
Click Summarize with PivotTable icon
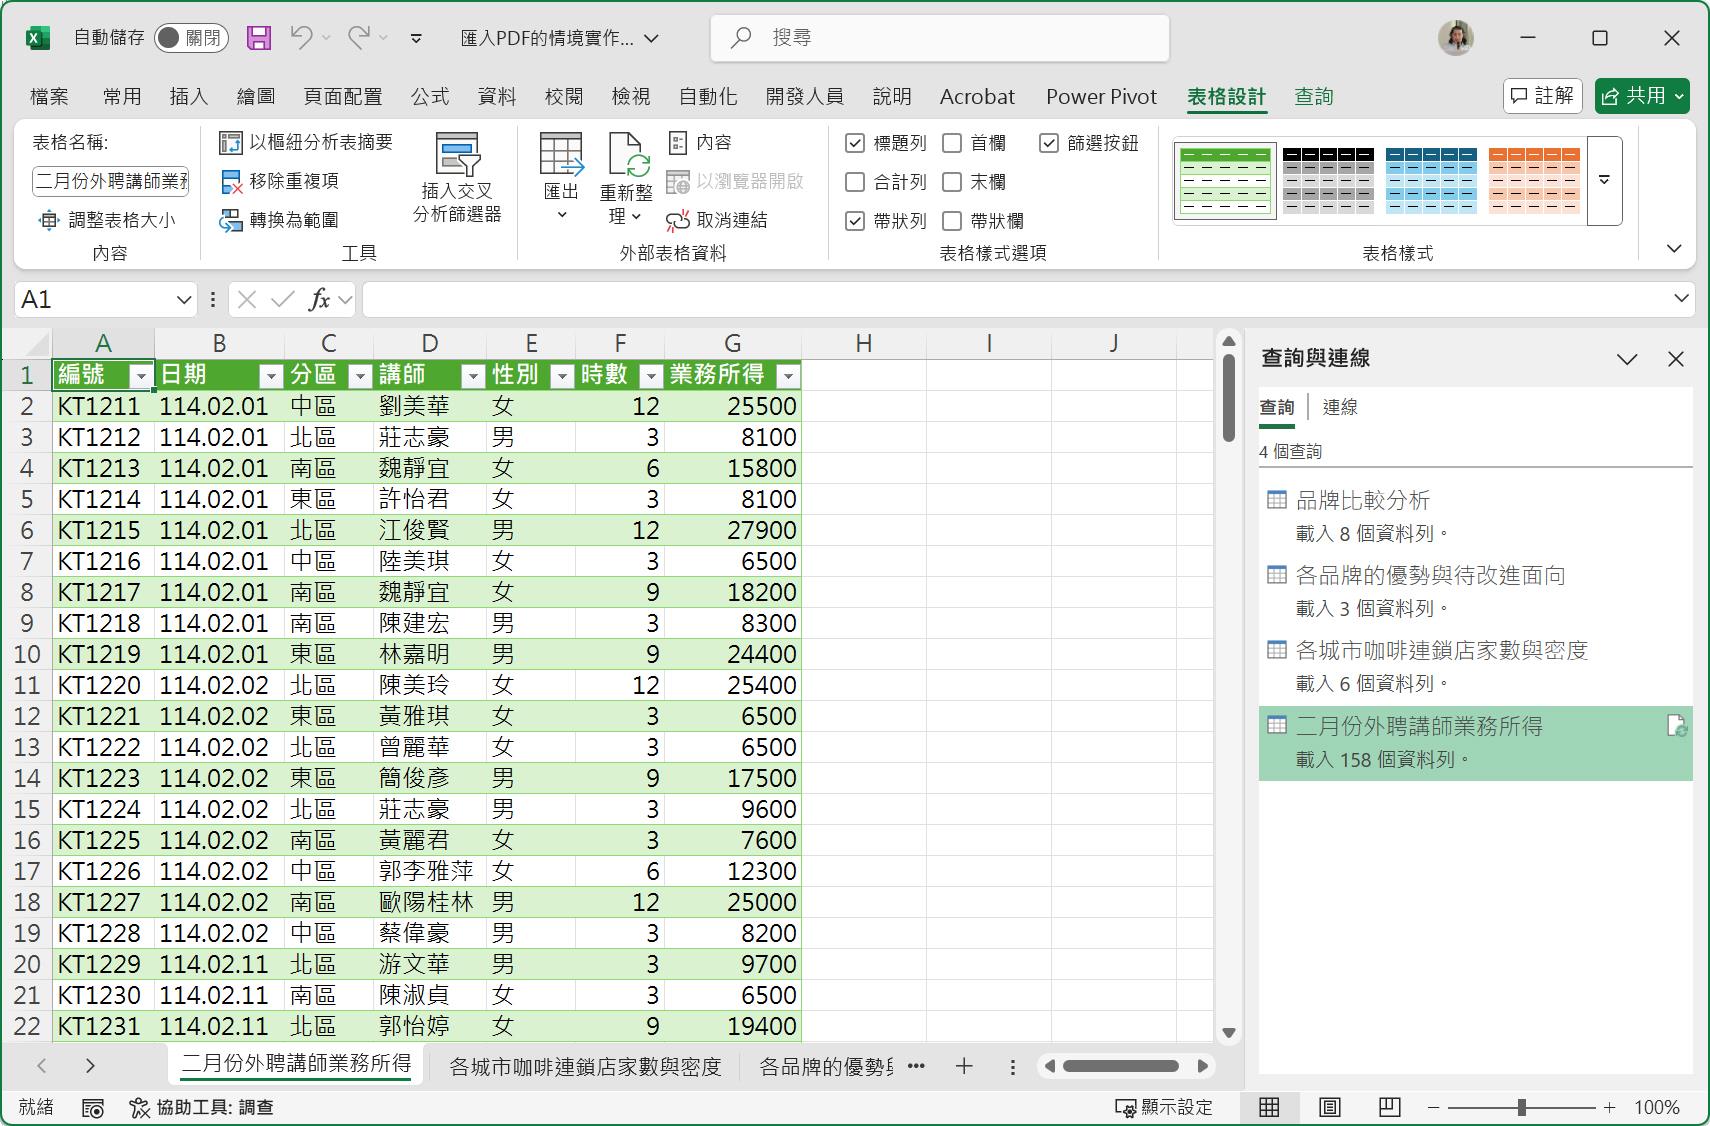(231, 143)
